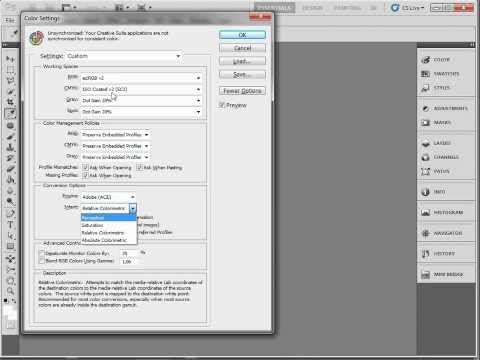The height and width of the screenshot is (360, 480).
Task: Toggle Profile Mismatches Ask When Opening
Action: point(85,167)
